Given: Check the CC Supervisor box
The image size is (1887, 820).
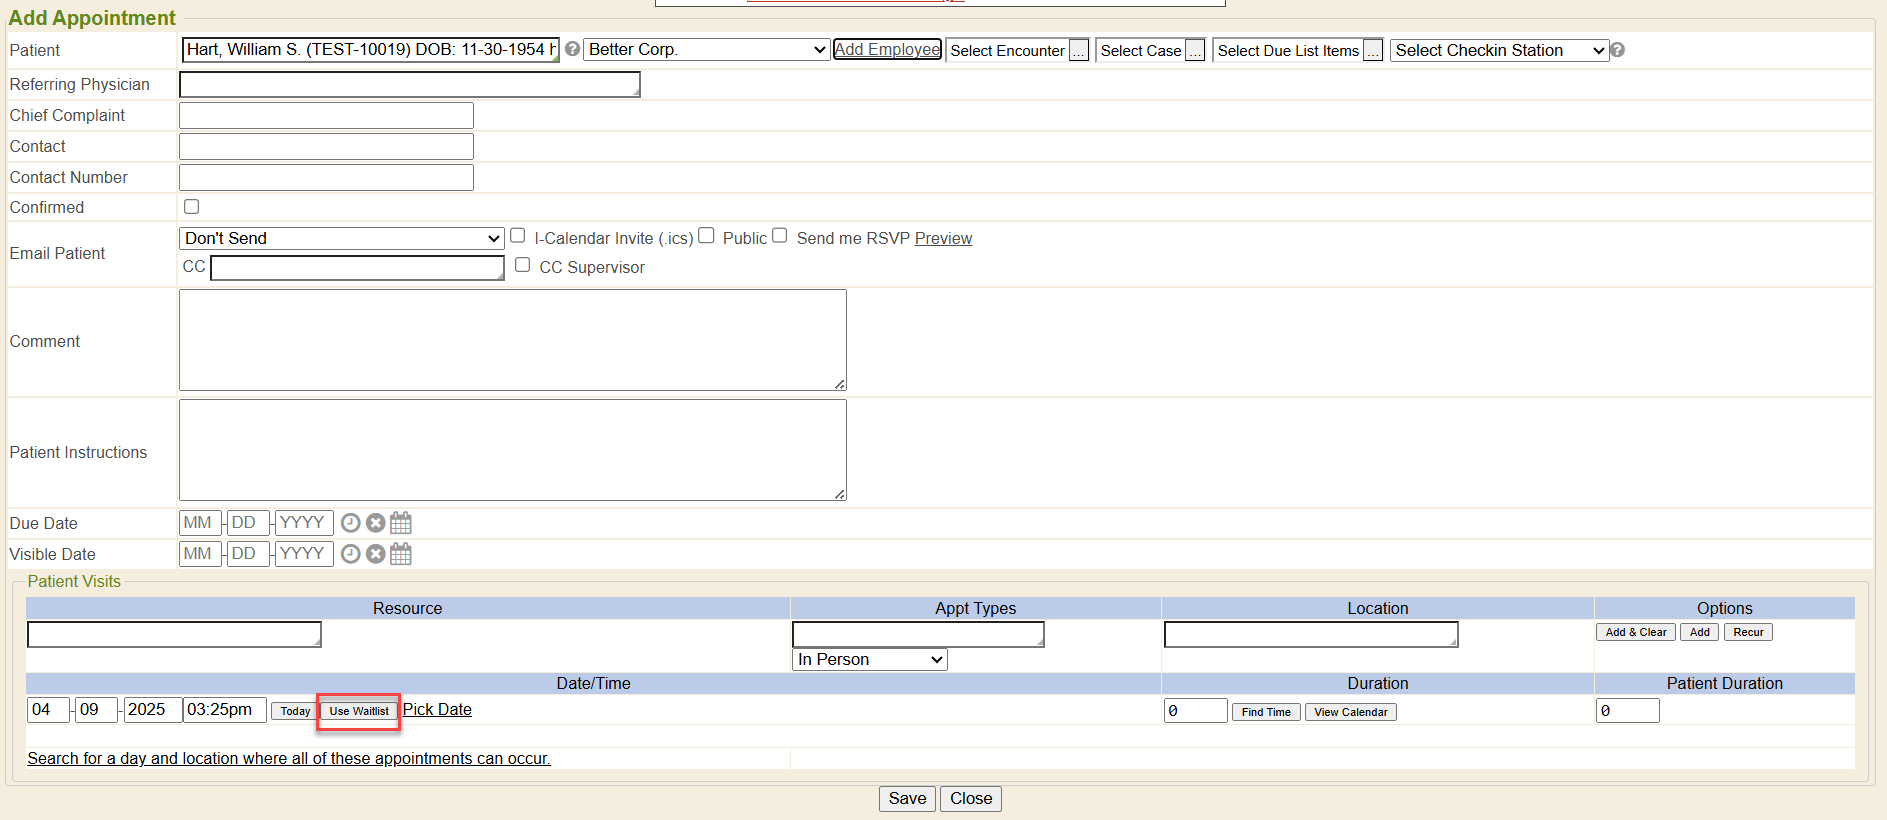Looking at the screenshot, I should click(522, 265).
